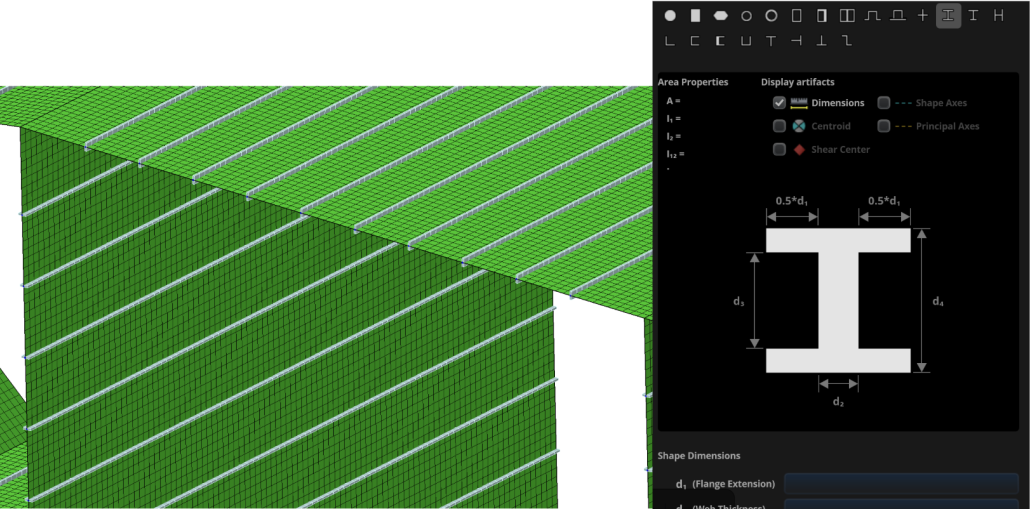The width and height of the screenshot is (1030, 509).
Task: Select the solid circle cross-section shape
Action: coord(670,16)
